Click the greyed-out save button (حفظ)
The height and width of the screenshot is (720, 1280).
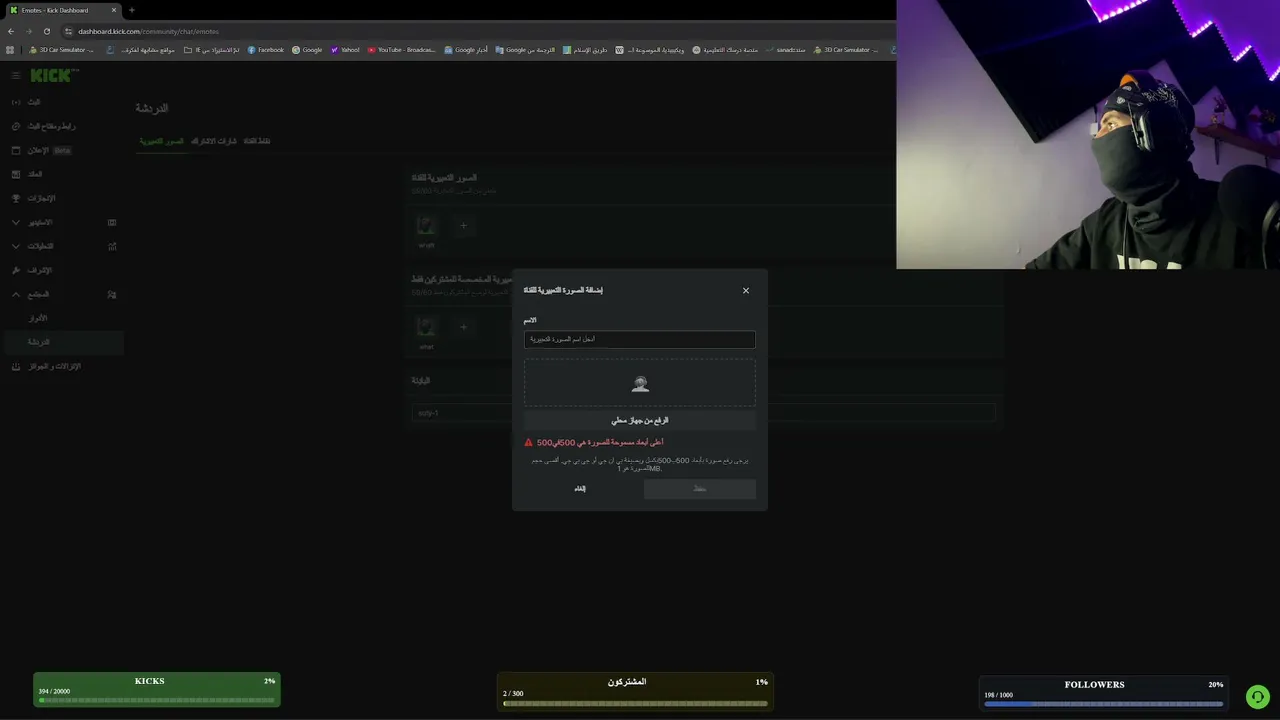point(700,489)
